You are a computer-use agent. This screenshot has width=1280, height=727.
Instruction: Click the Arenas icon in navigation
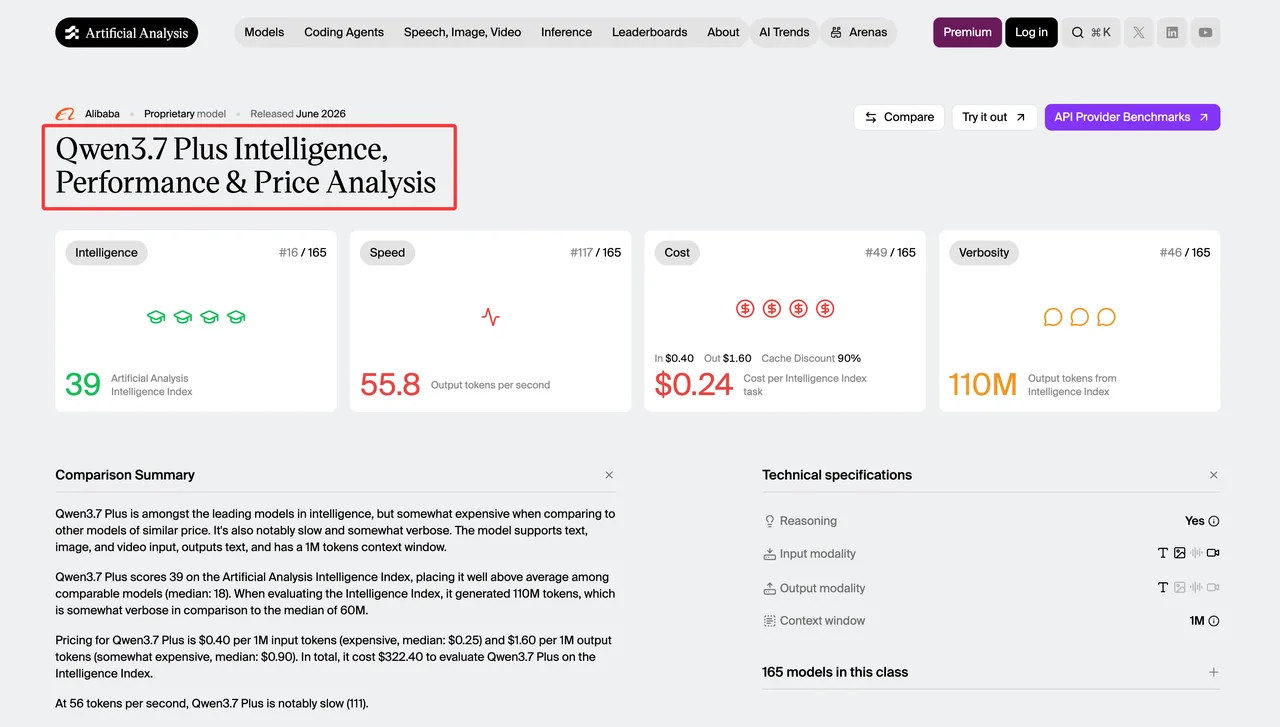[x=836, y=32]
